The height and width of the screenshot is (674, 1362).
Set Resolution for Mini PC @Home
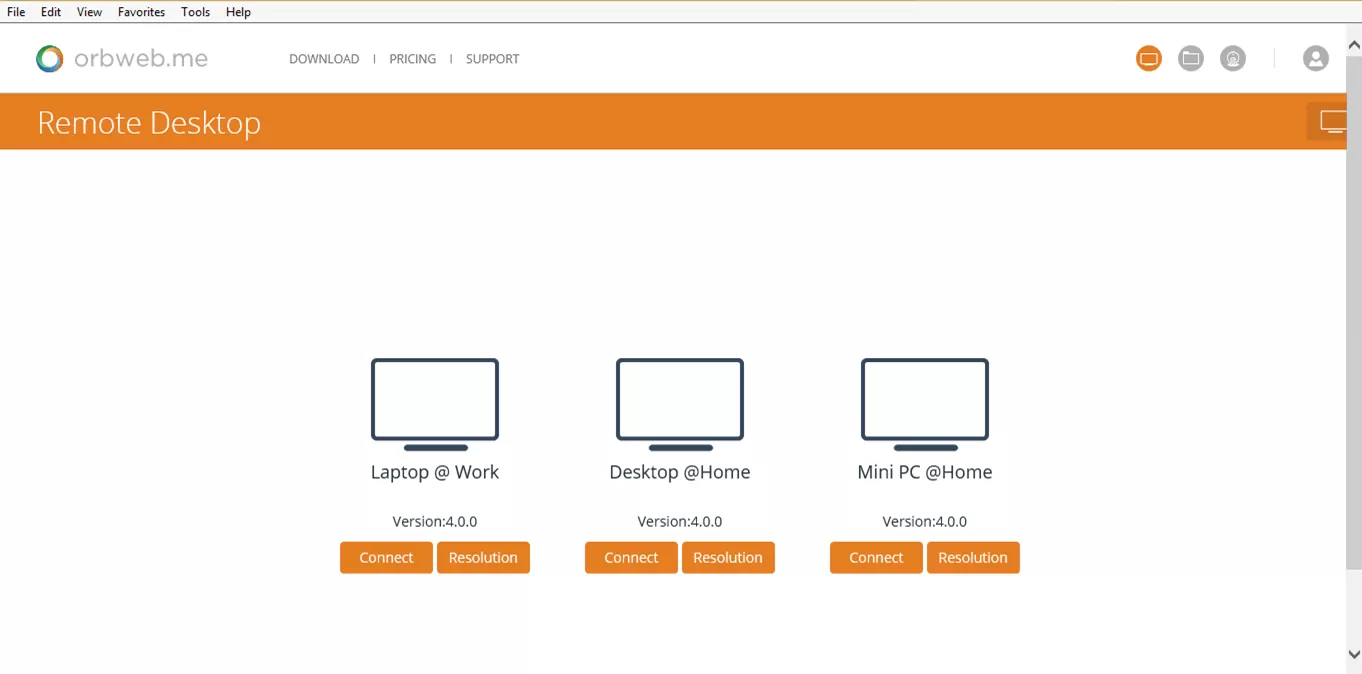973,558
